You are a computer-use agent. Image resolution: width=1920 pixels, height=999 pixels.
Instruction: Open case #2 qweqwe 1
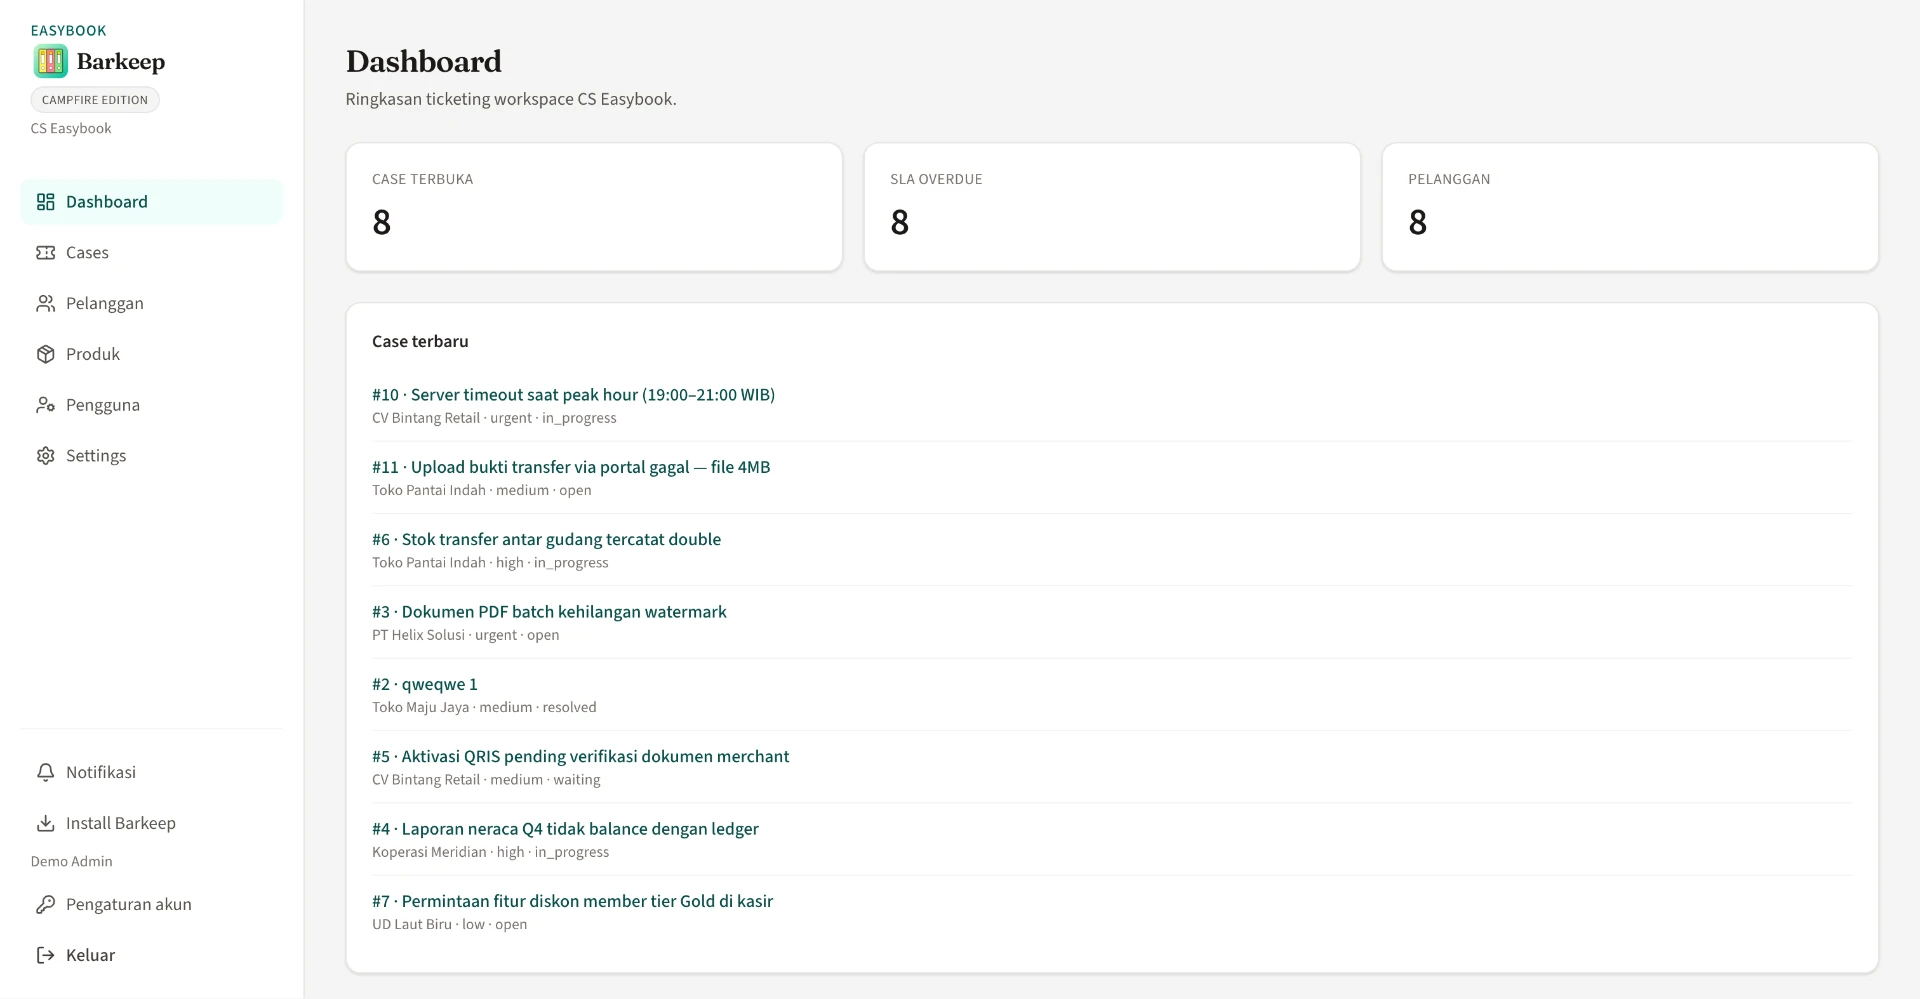pyautogui.click(x=425, y=684)
